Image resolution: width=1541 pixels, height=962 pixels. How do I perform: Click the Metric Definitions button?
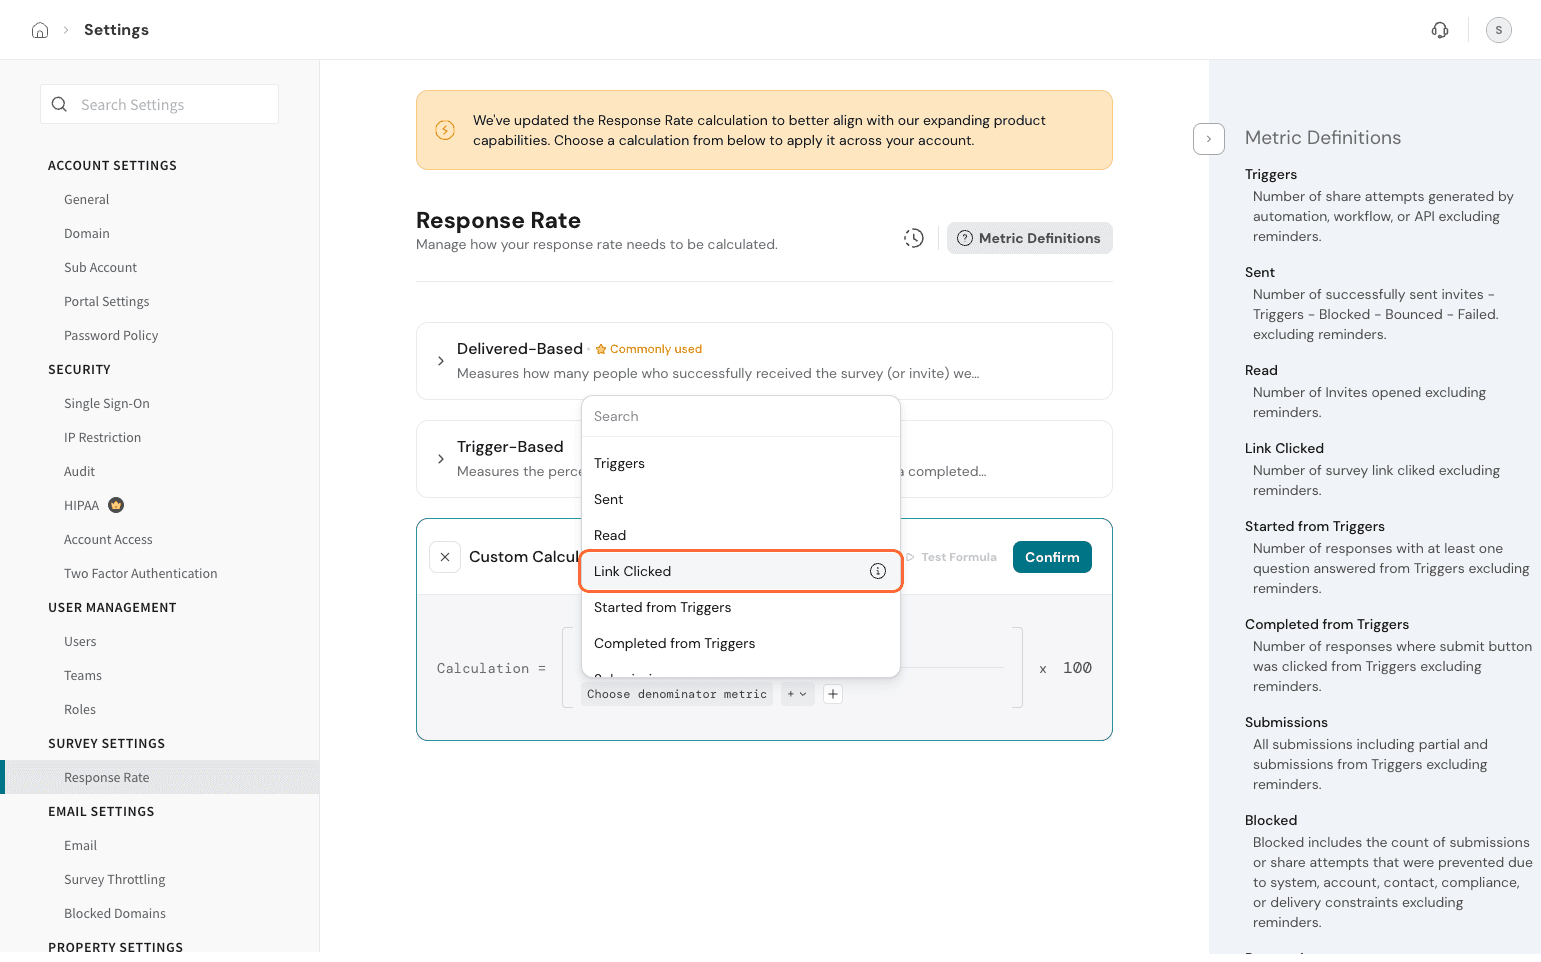1029,238
